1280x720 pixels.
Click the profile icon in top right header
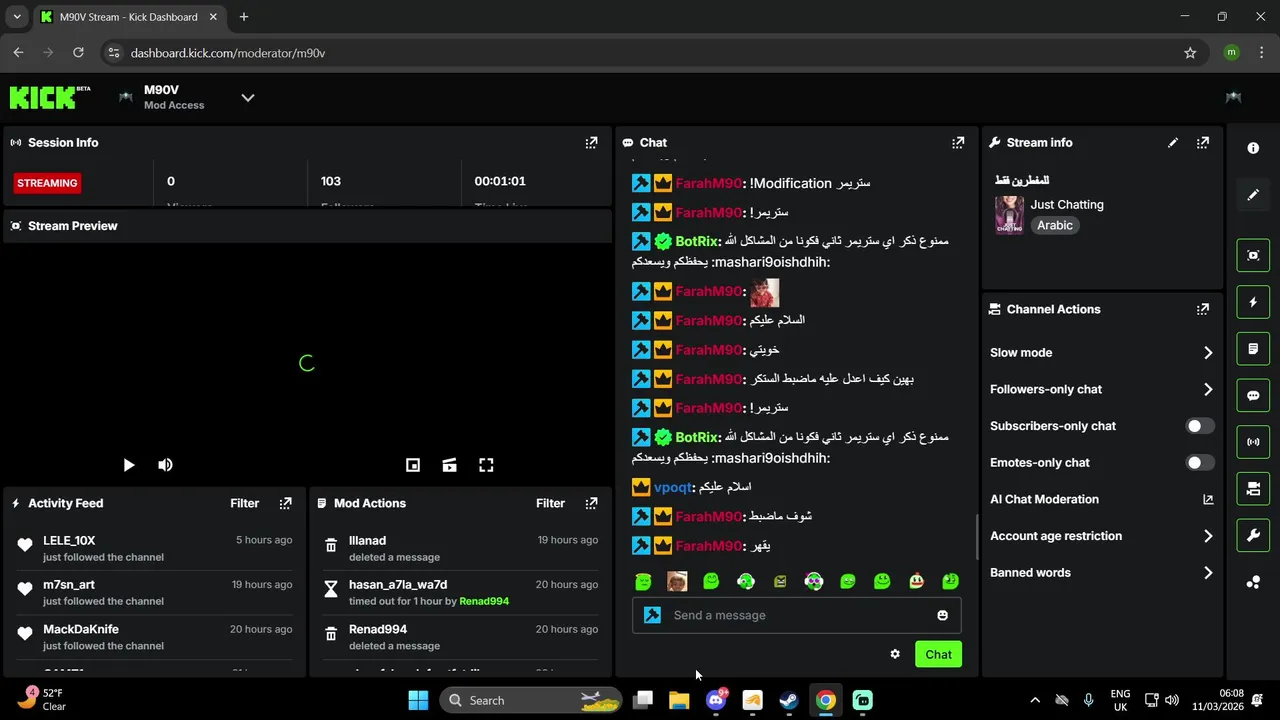(1233, 97)
